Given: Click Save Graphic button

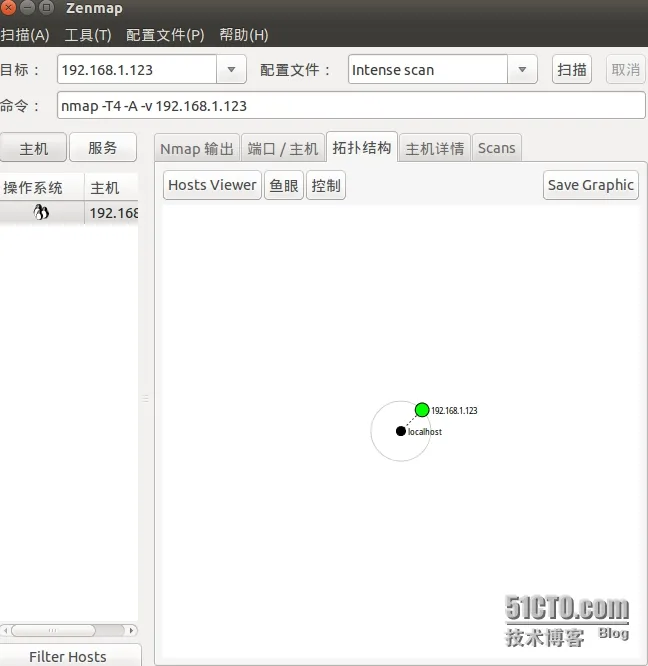Looking at the screenshot, I should tap(591, 185).
